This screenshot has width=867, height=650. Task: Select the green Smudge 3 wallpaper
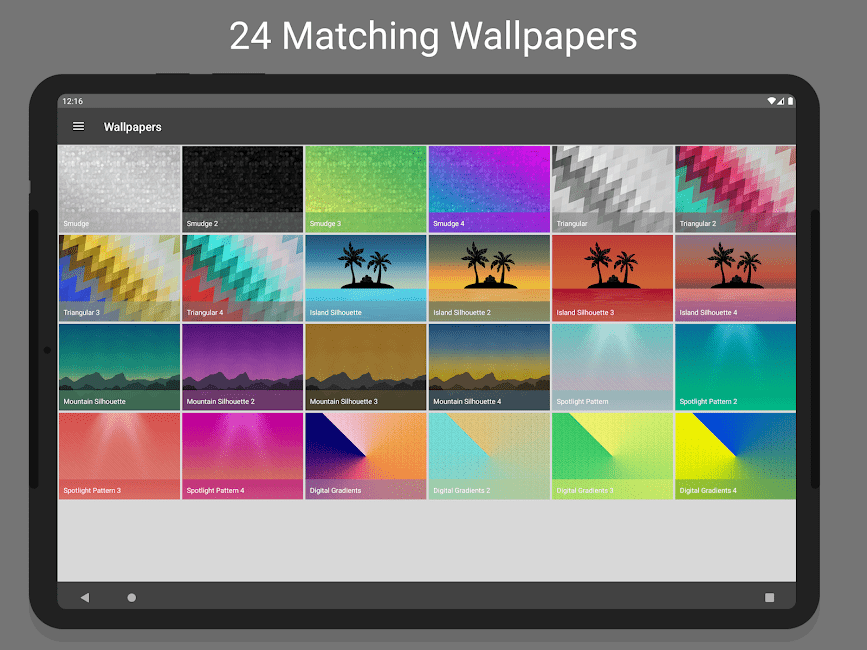tap(366, 189)
